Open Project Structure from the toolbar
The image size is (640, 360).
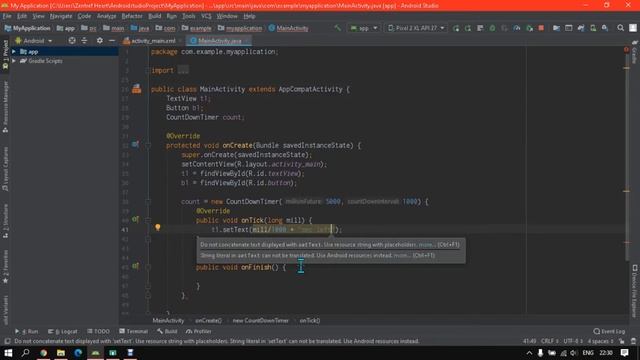(556, 28)
